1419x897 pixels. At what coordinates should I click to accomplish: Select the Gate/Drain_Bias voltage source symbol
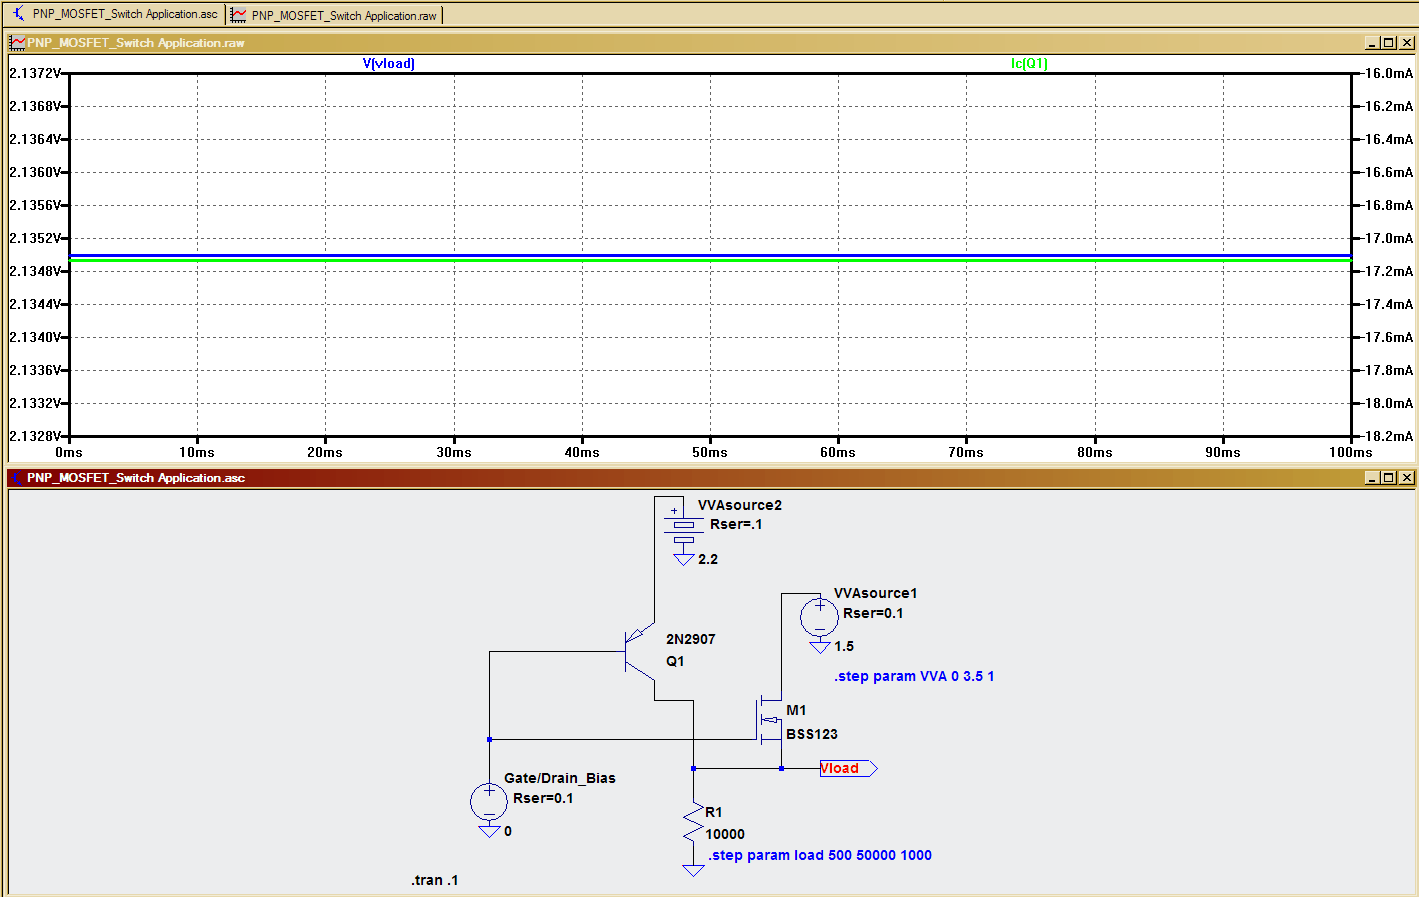tap(489, 802)
